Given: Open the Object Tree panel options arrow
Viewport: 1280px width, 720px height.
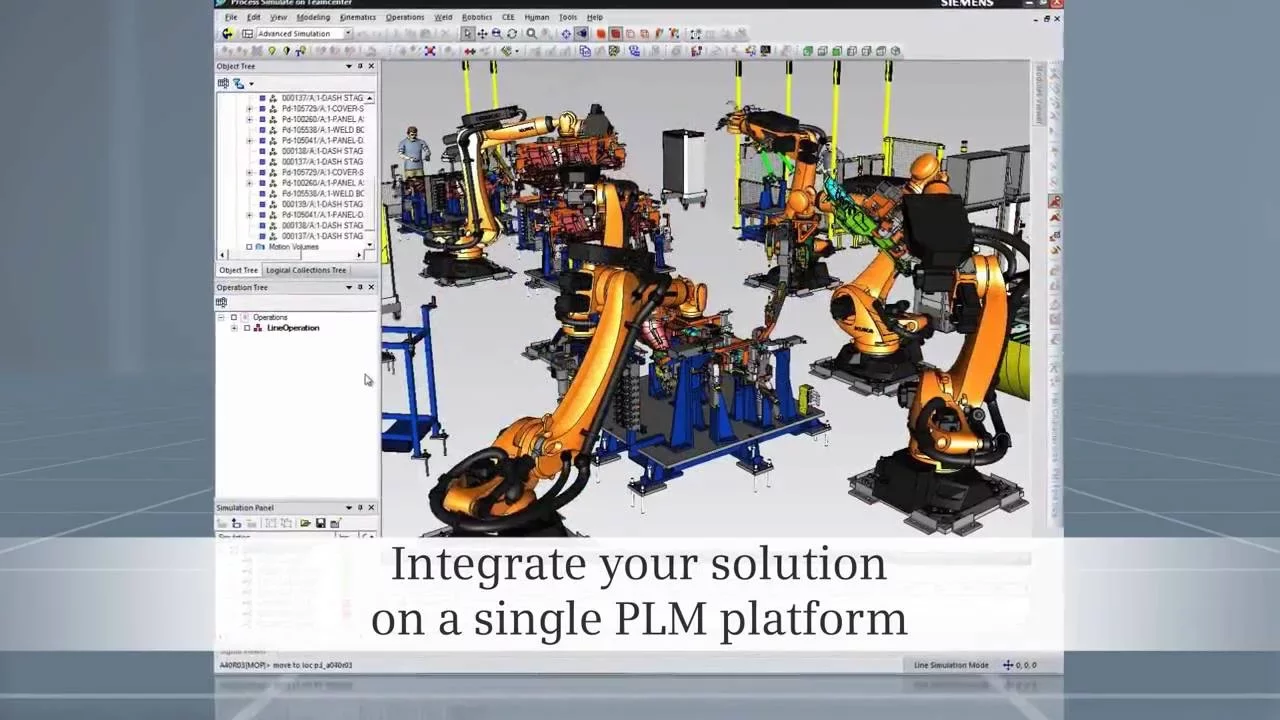Looking at the screenshot, I should click(x=349, y=66).
